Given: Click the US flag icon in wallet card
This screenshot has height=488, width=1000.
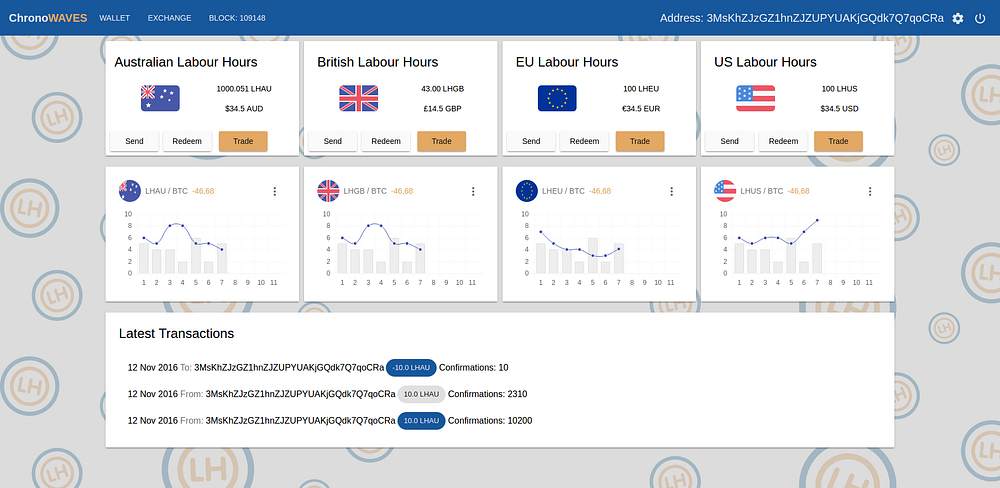Looking at the screenshot, I should (755, 98).
